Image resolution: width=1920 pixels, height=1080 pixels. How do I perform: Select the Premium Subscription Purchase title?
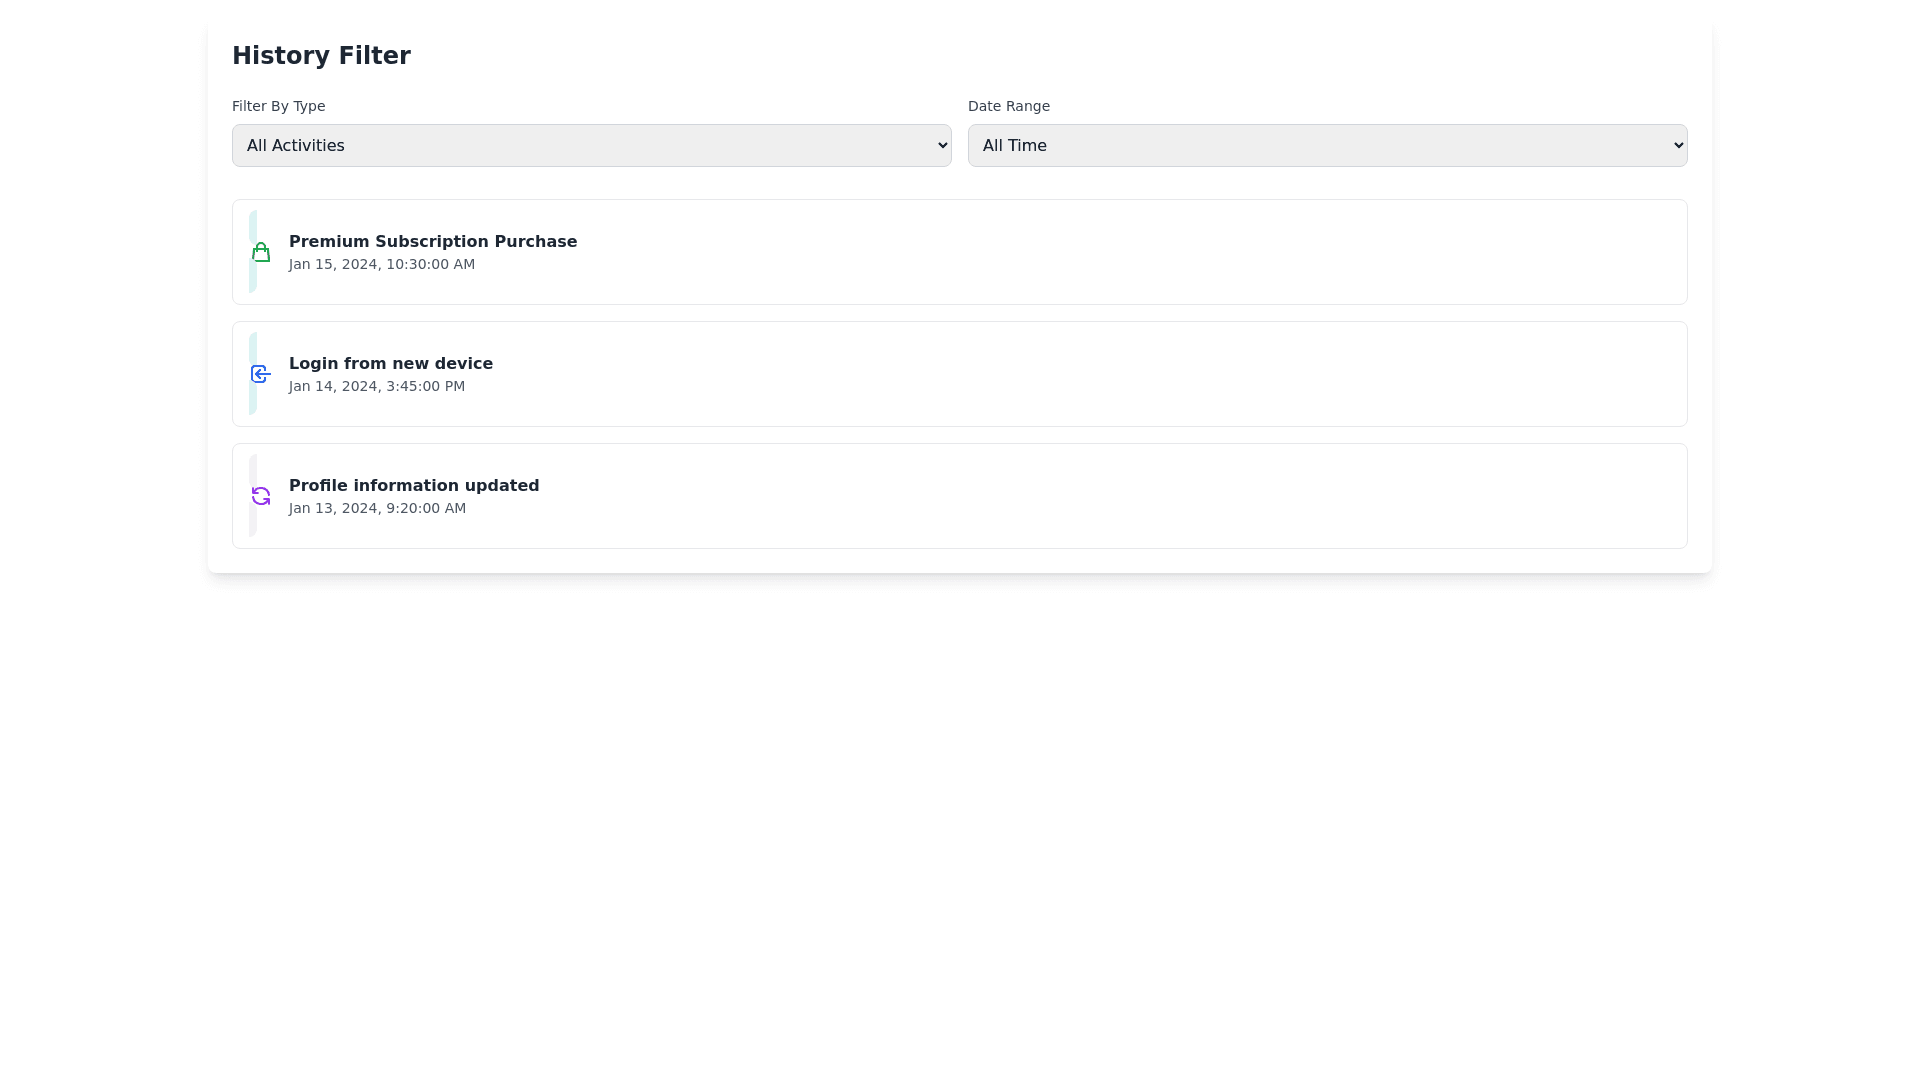432,242
